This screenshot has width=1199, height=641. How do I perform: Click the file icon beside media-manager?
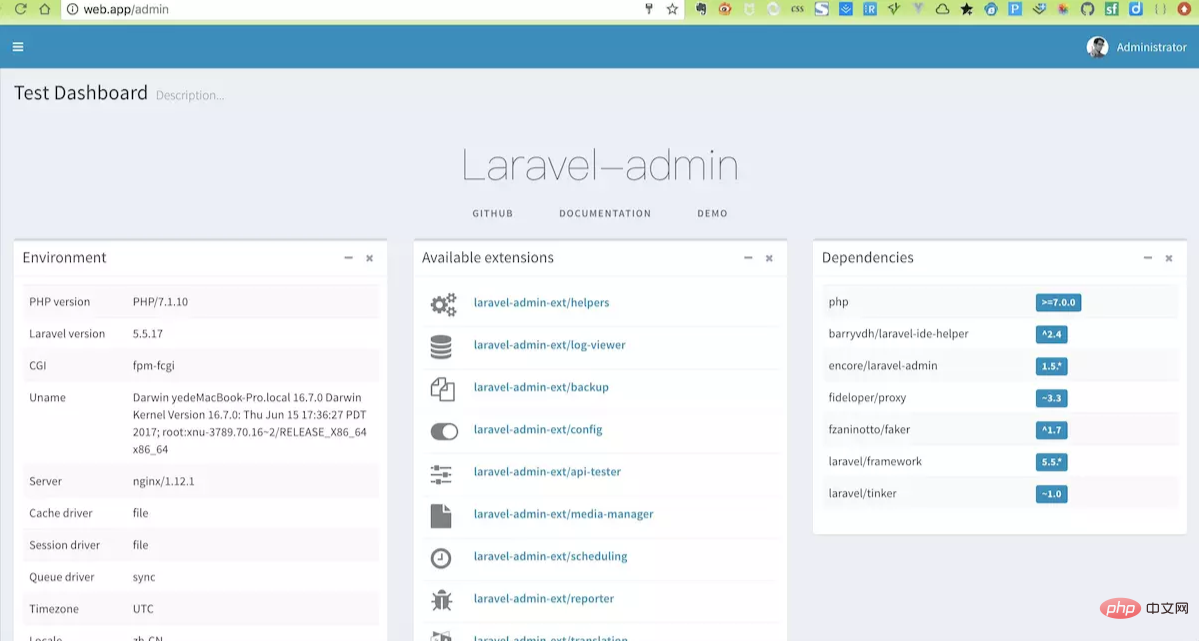[440, 516]
